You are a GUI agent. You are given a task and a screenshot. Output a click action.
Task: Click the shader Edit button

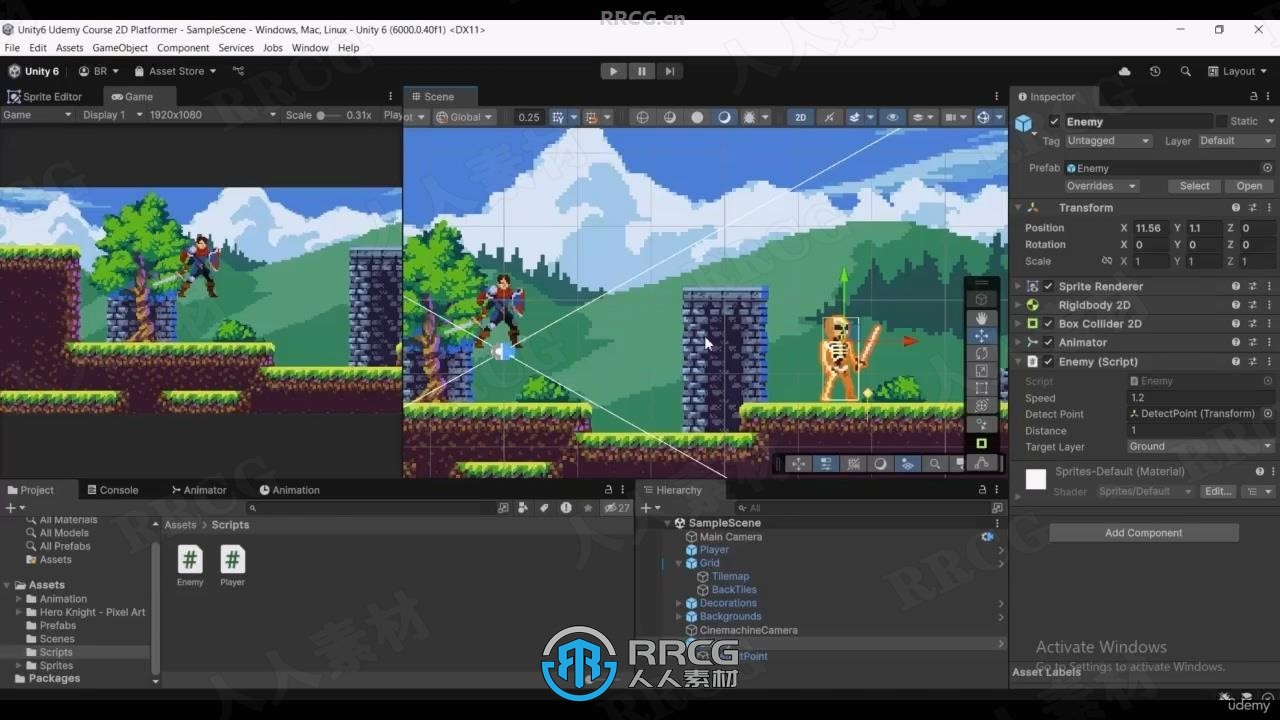click(1217, 492)
